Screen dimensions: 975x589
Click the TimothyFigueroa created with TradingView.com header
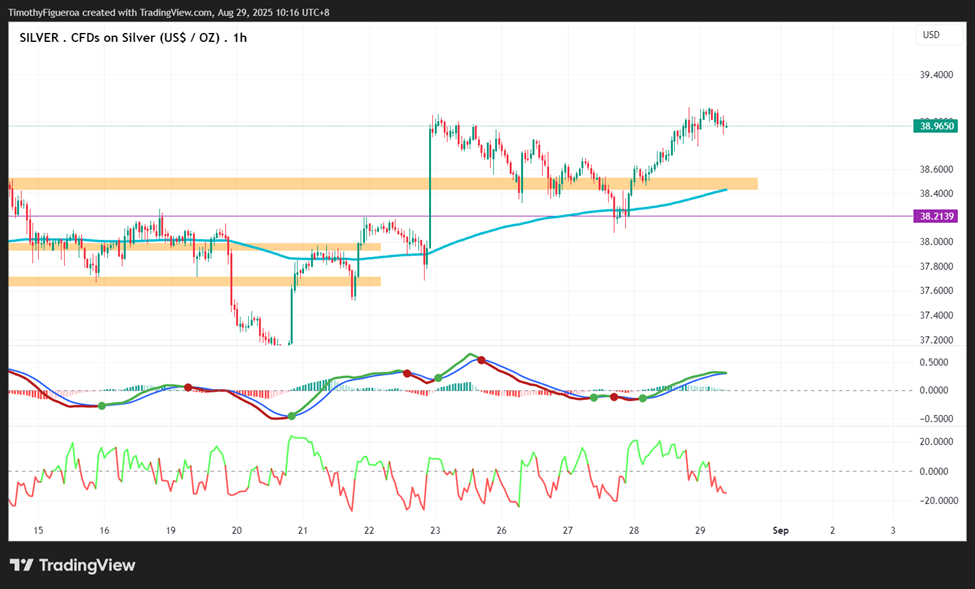click(x=169, y=12)
